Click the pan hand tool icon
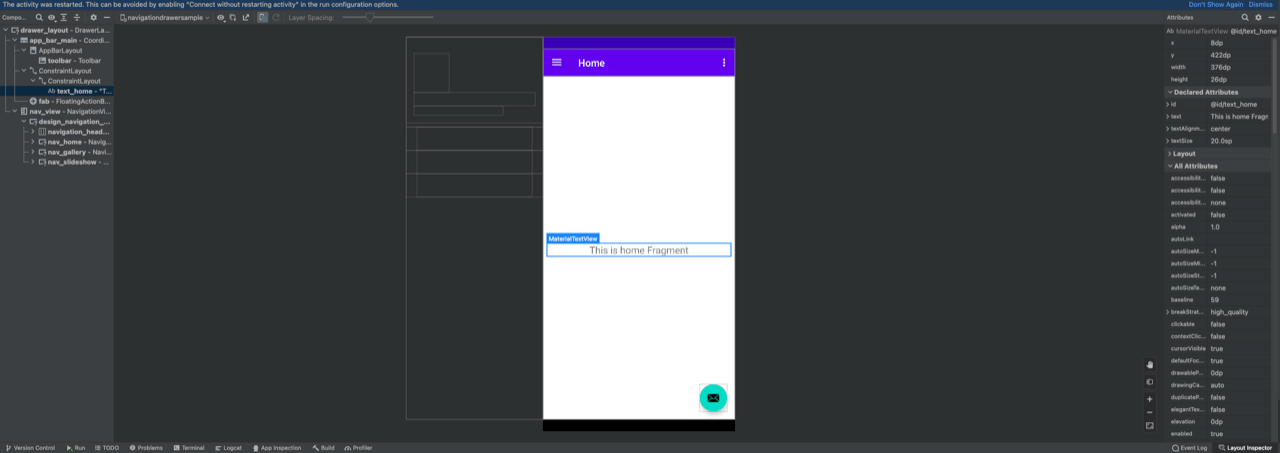The height and width of the screenshot is (453, 1280). coord(1149,365)
